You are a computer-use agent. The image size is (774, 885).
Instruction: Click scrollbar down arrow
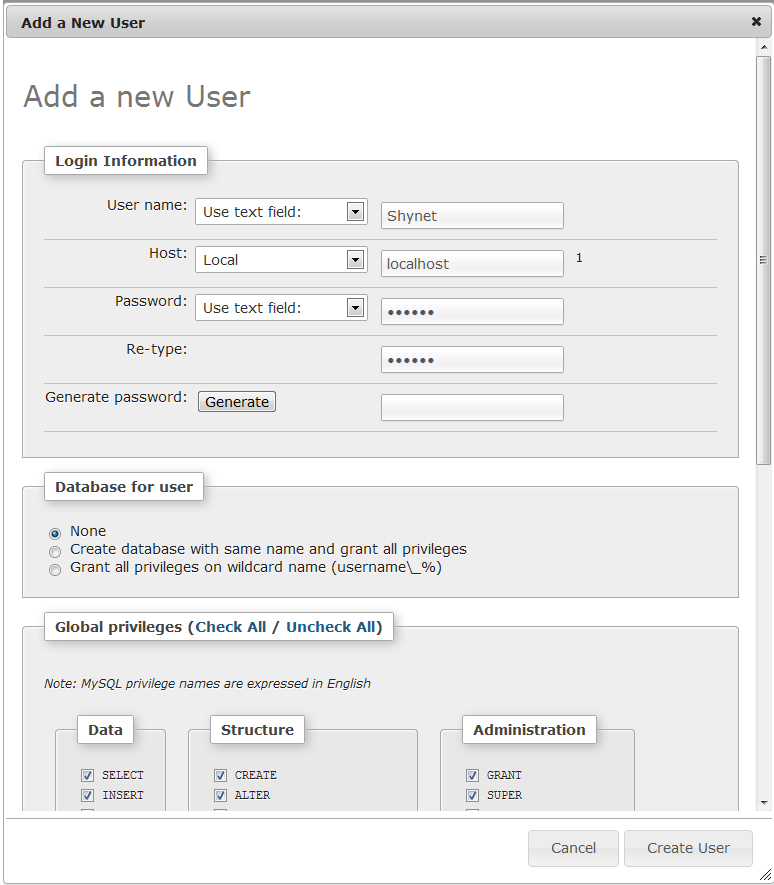click(x=763, y=802)
